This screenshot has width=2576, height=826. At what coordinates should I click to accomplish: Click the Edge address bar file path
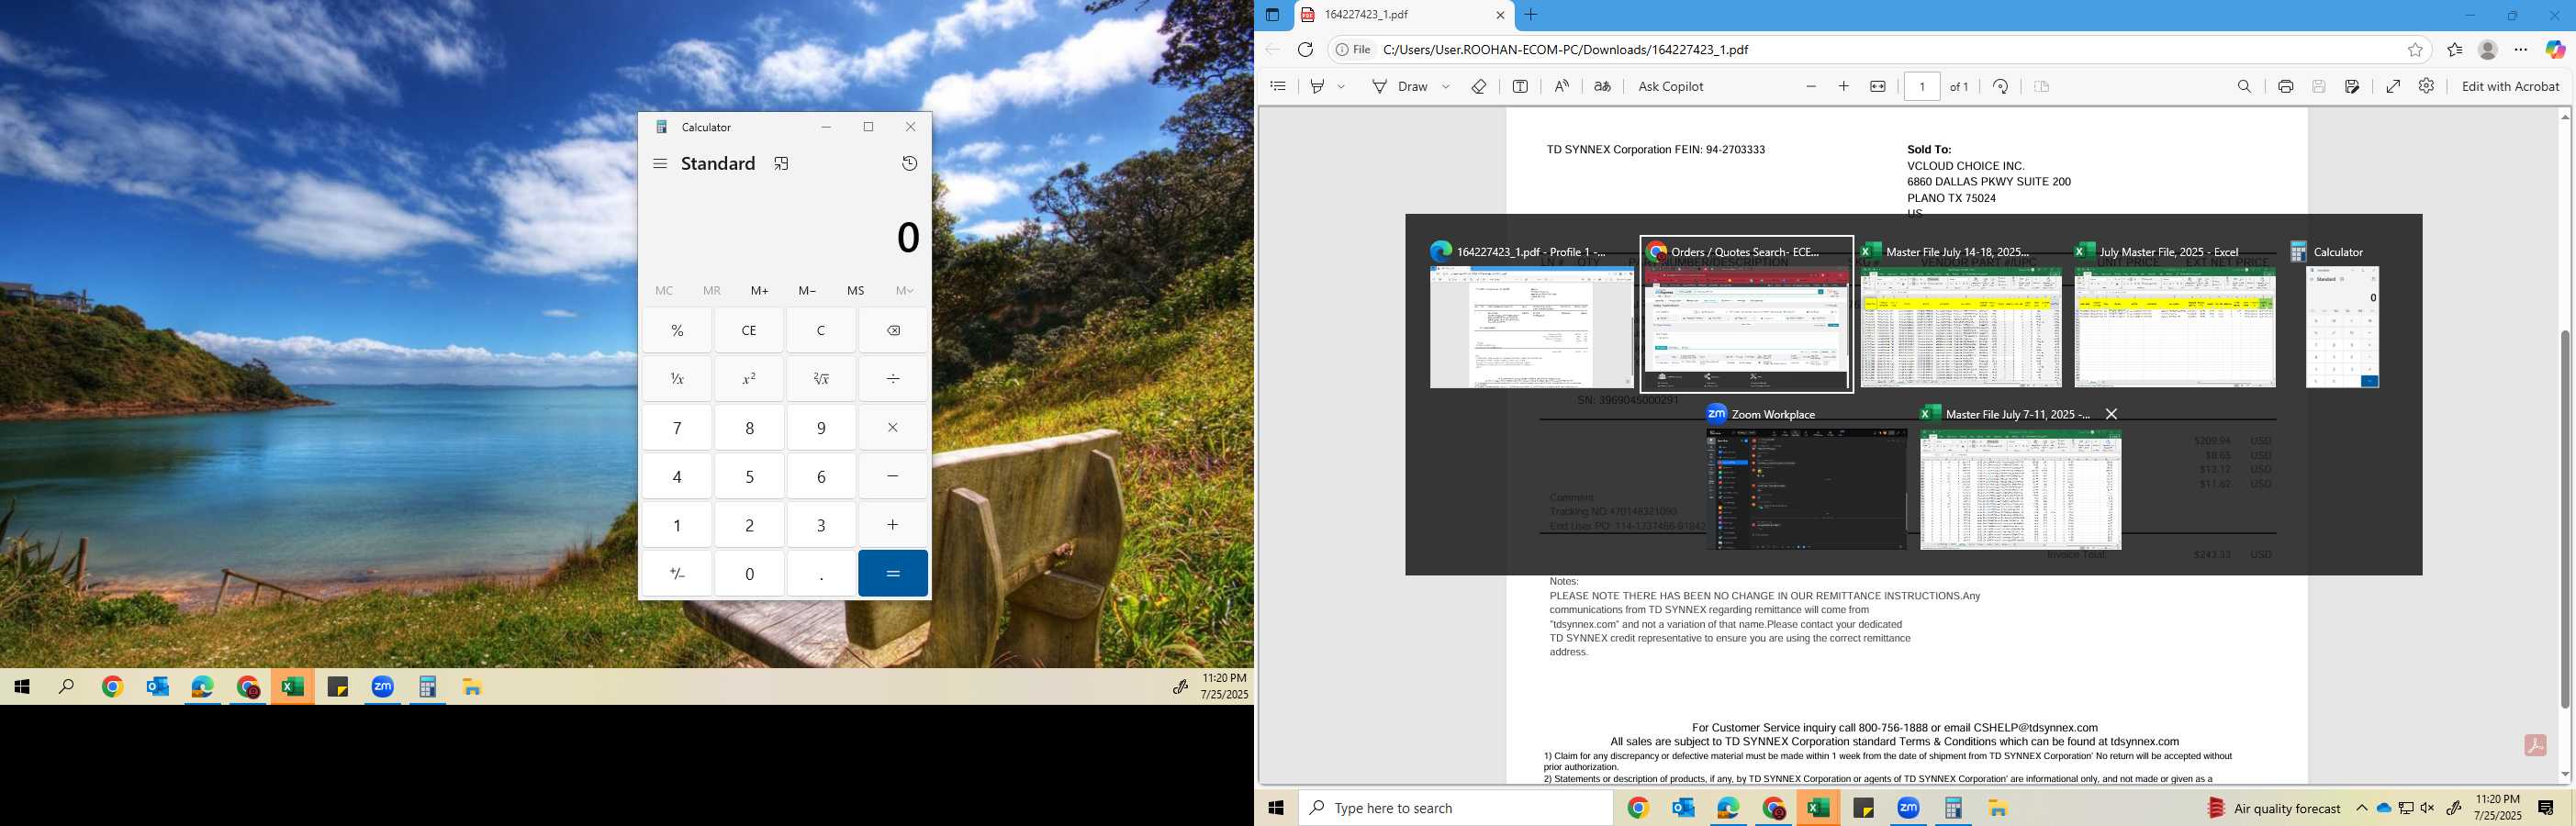tap(1565, 49)
